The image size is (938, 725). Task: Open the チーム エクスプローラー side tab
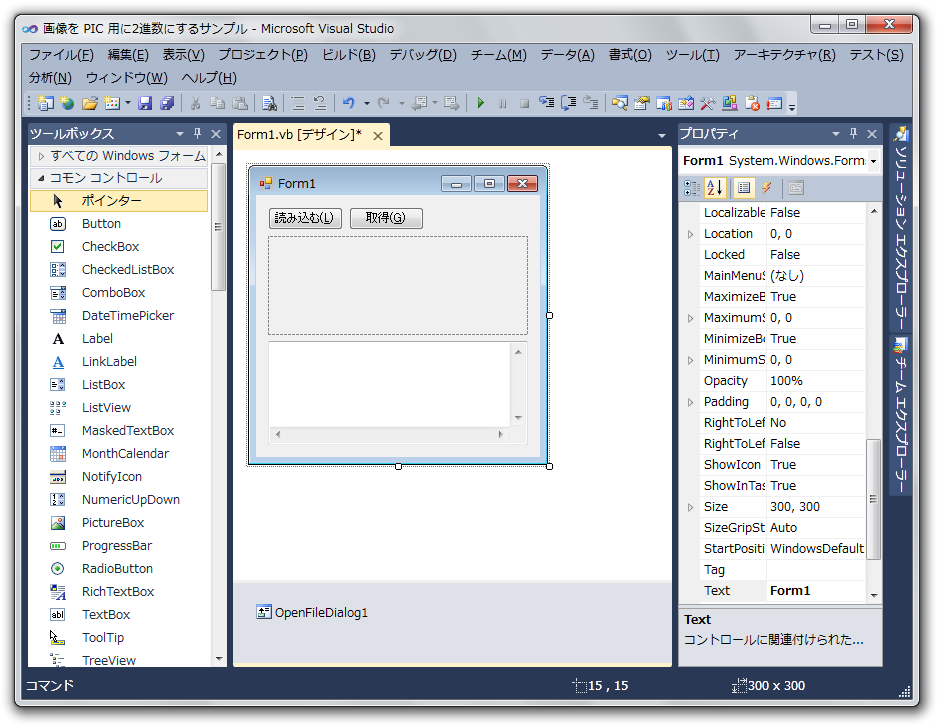point(901,416)
